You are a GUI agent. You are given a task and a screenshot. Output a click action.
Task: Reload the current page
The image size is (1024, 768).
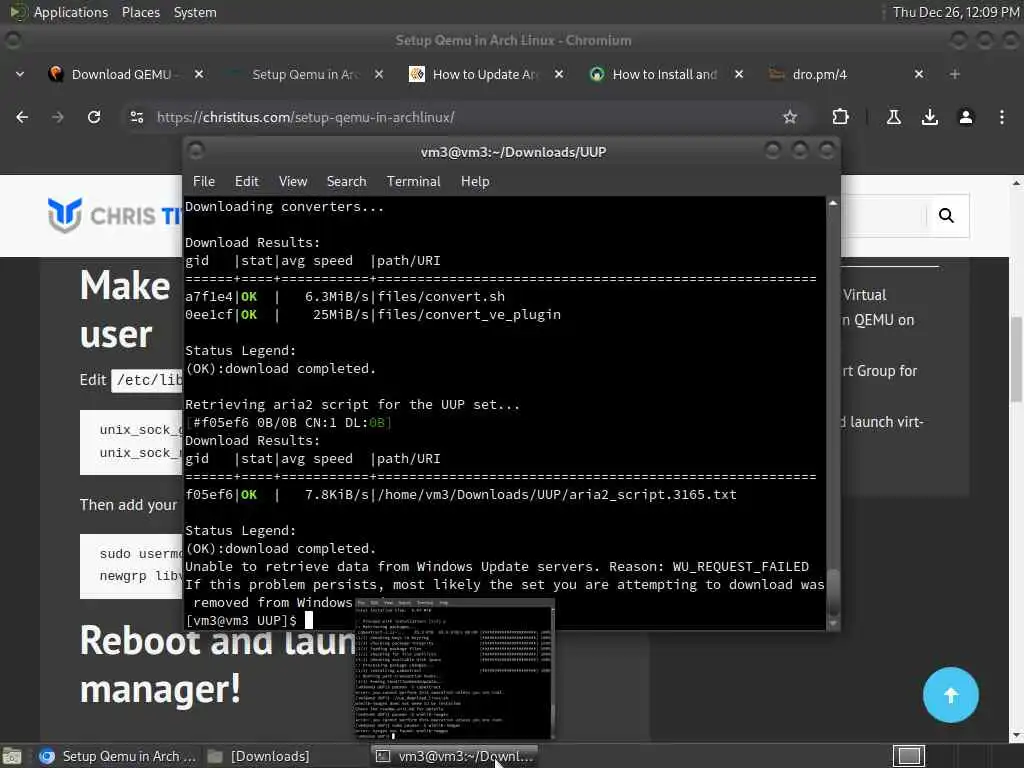click(x=94, y=117)
